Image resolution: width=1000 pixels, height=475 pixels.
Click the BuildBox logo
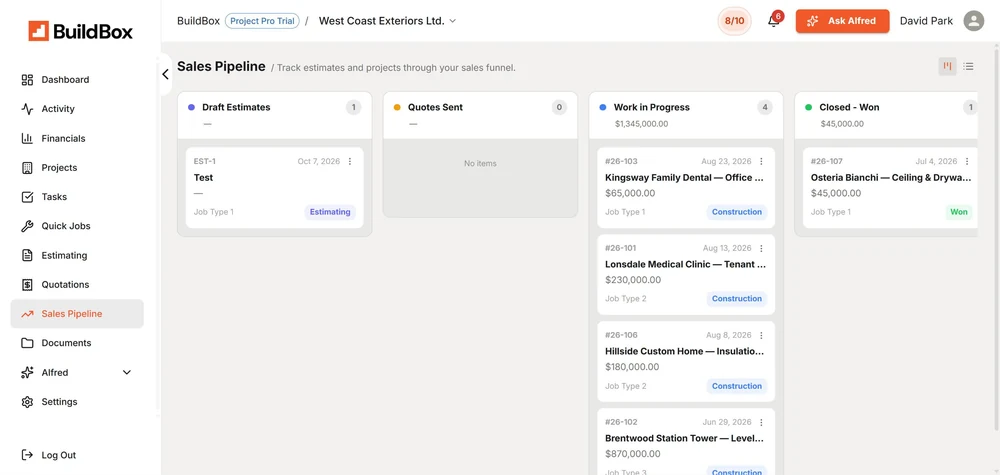[80, 31]
